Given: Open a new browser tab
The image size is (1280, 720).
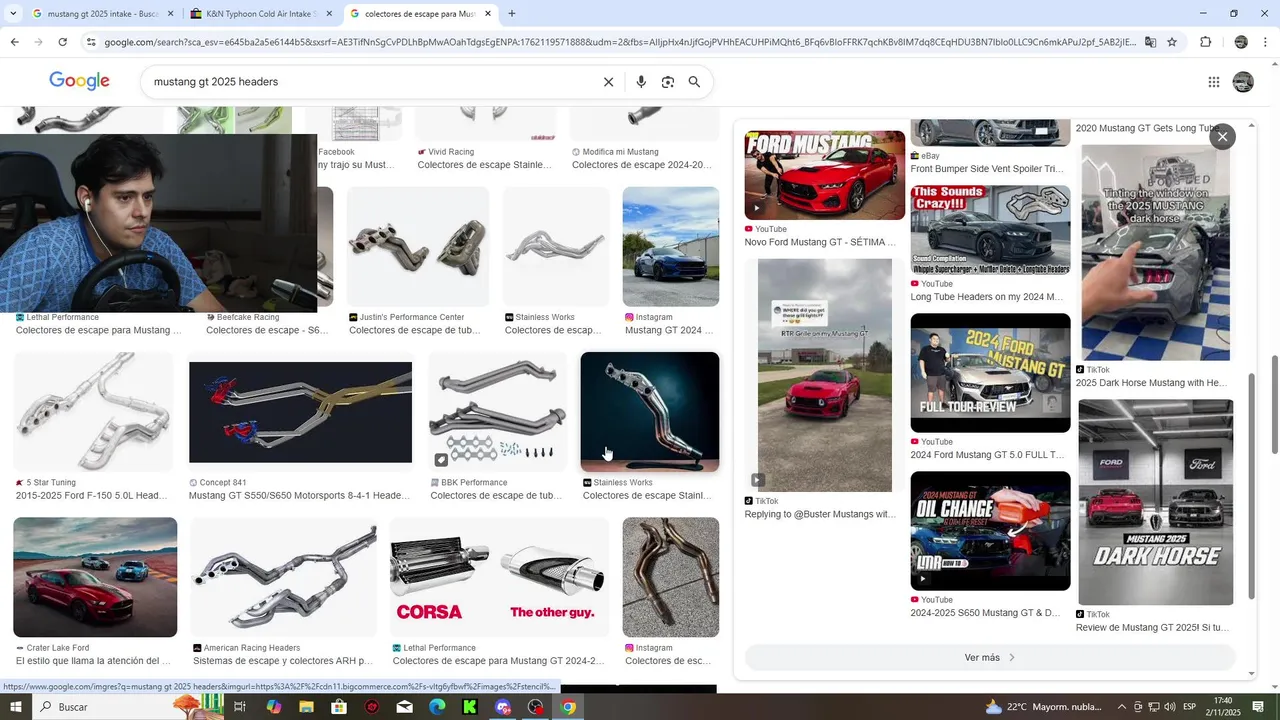Looking at the screenshot, I should [x=512, y=14].
